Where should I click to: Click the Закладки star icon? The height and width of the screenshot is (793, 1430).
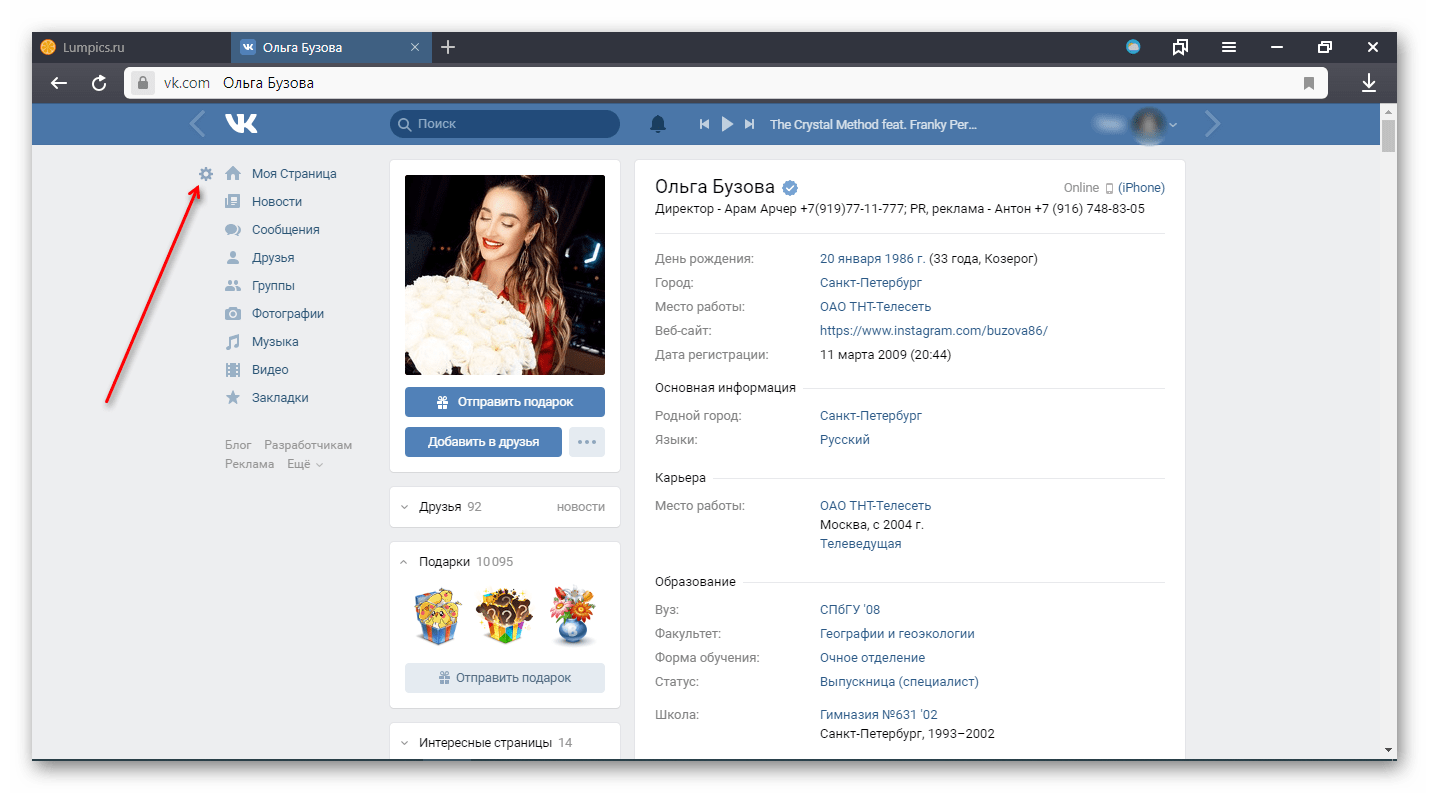point(233,397)
